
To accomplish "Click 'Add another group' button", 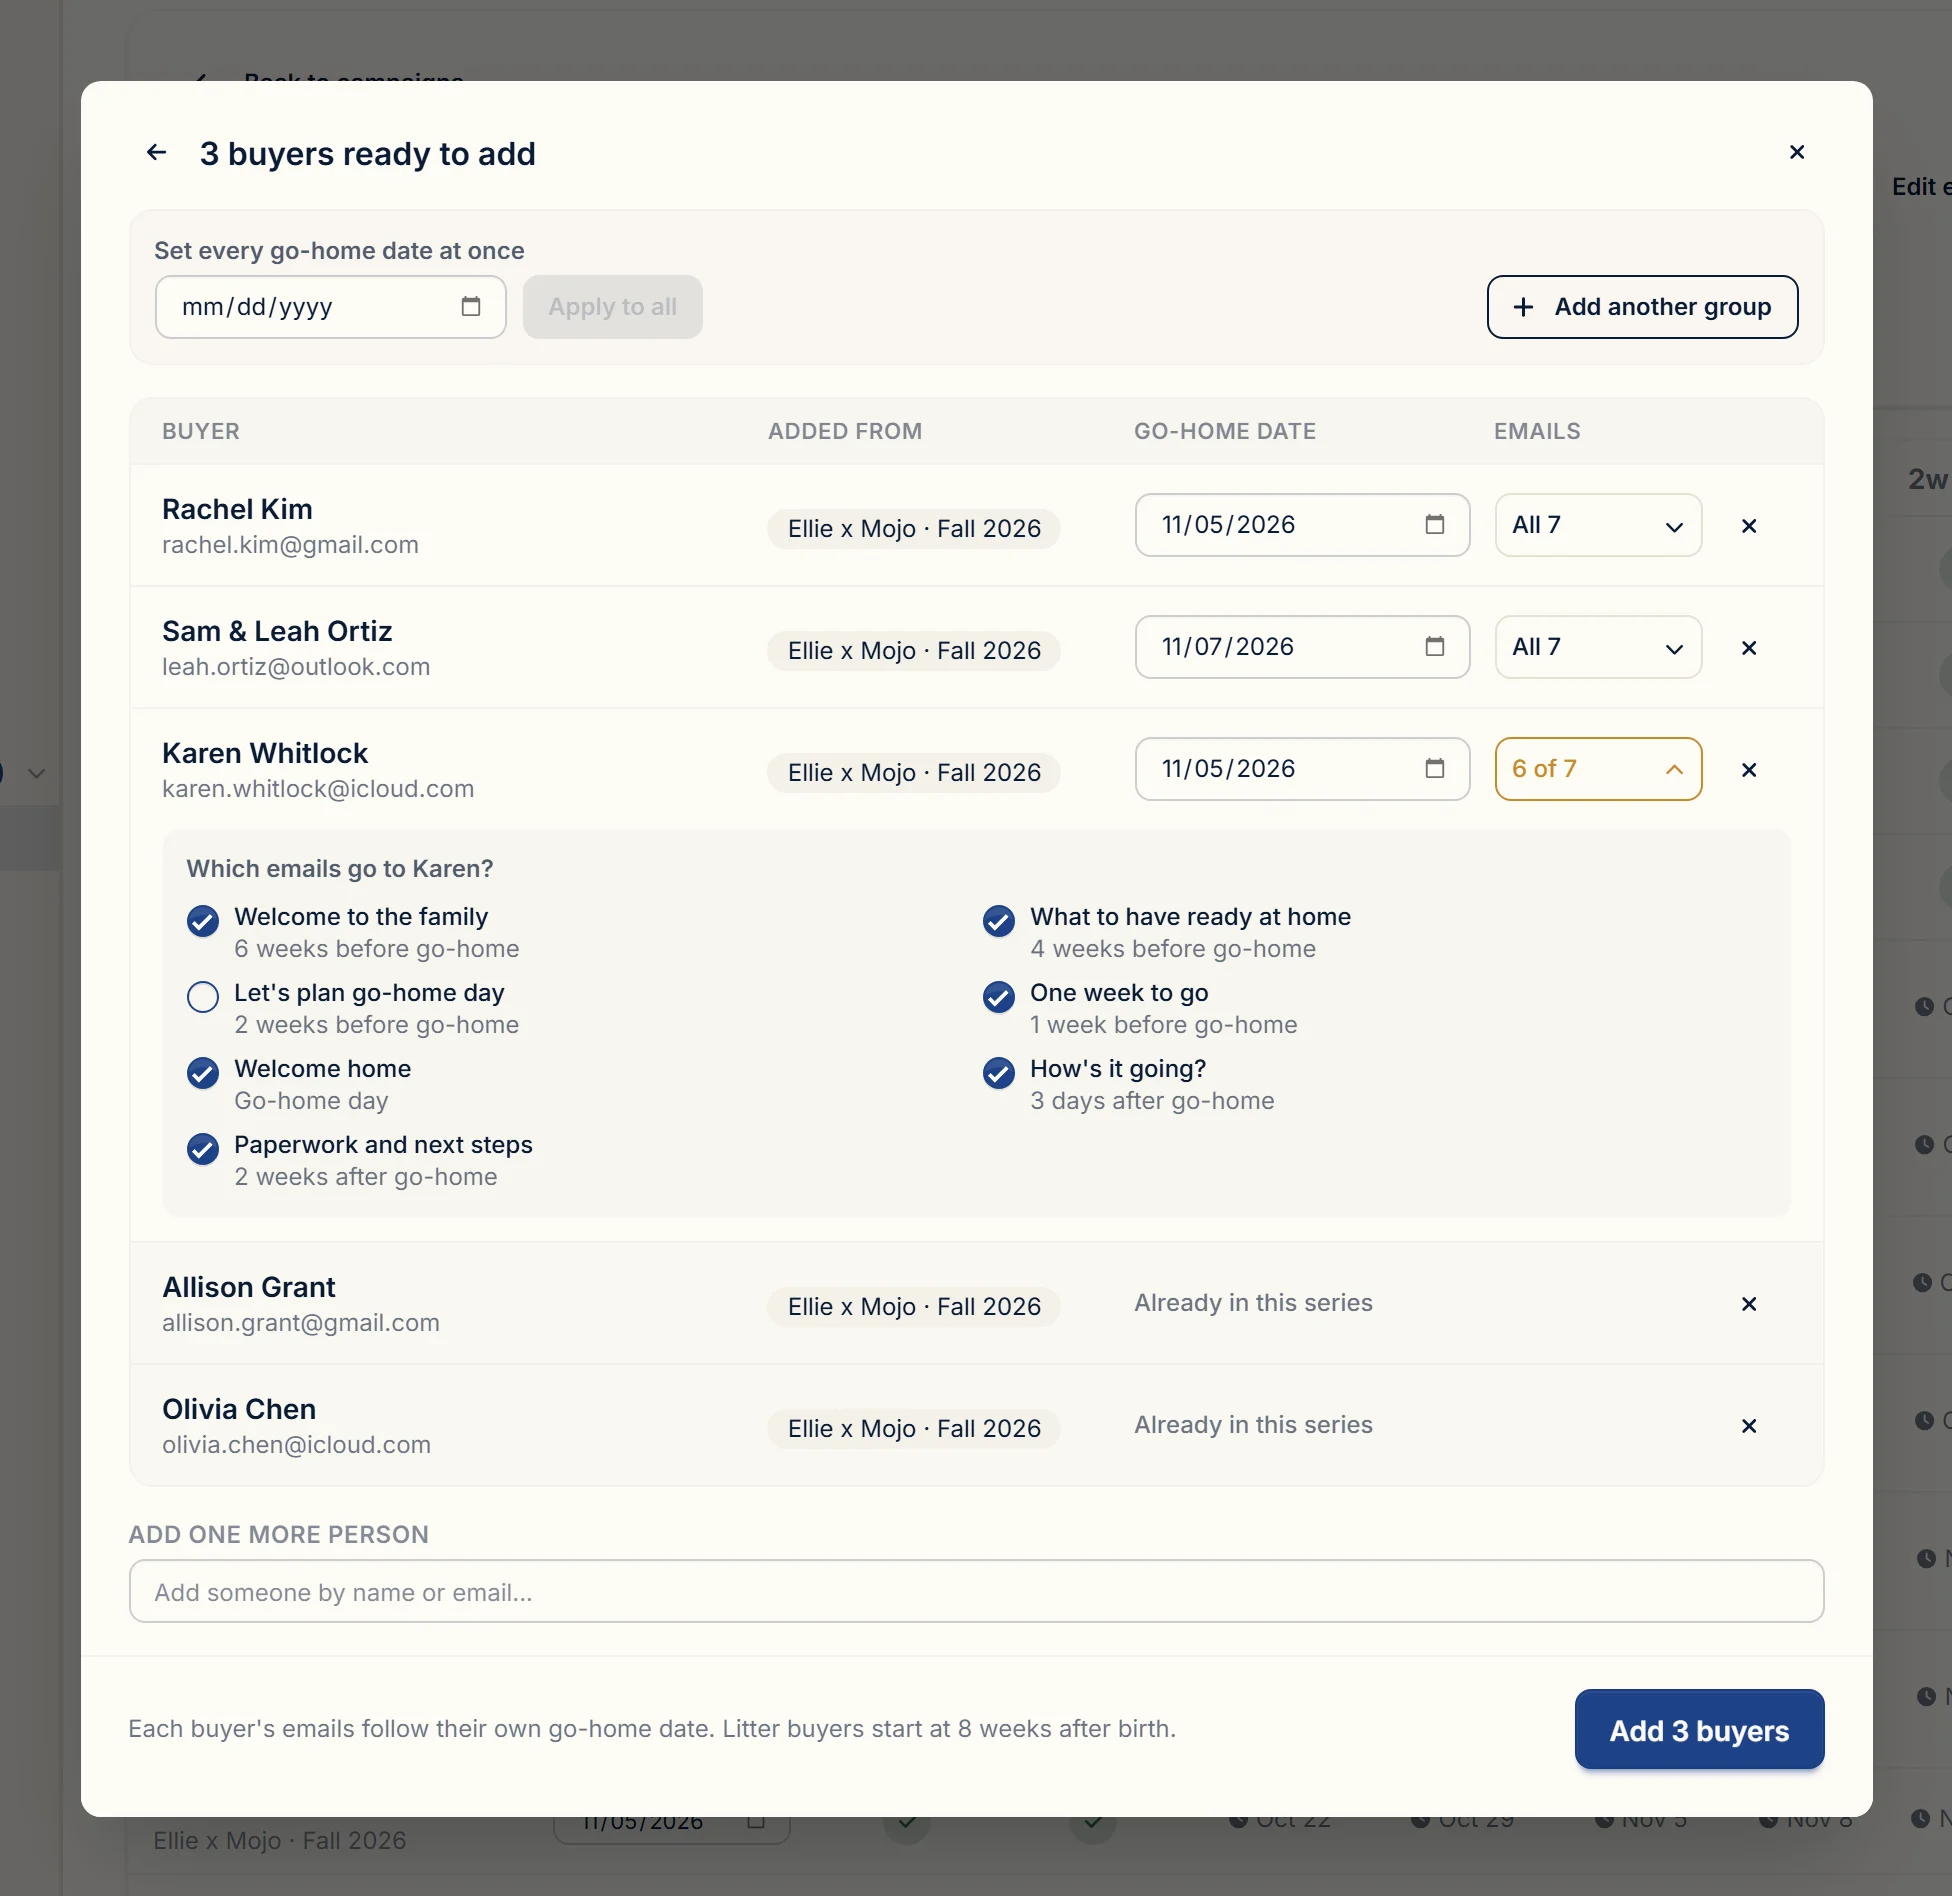I will pyautogui.click(x=1642, y=307).
